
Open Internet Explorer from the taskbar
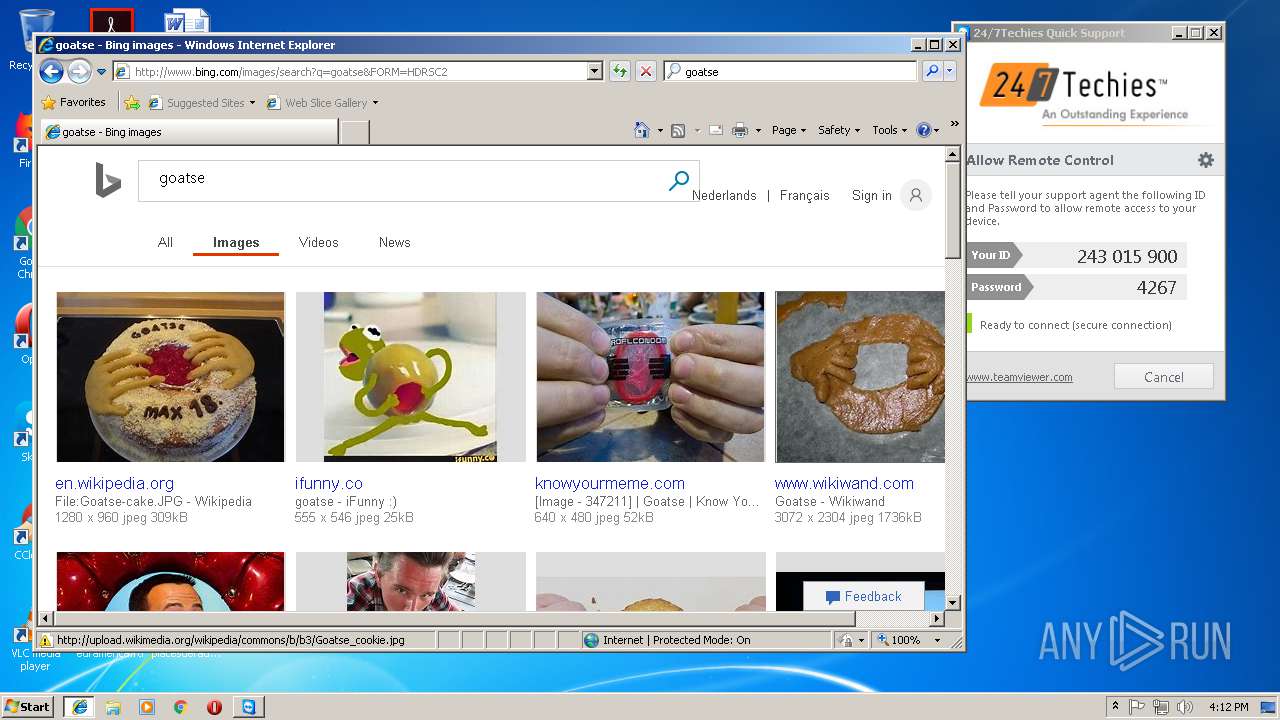click(x=79, y=707)
